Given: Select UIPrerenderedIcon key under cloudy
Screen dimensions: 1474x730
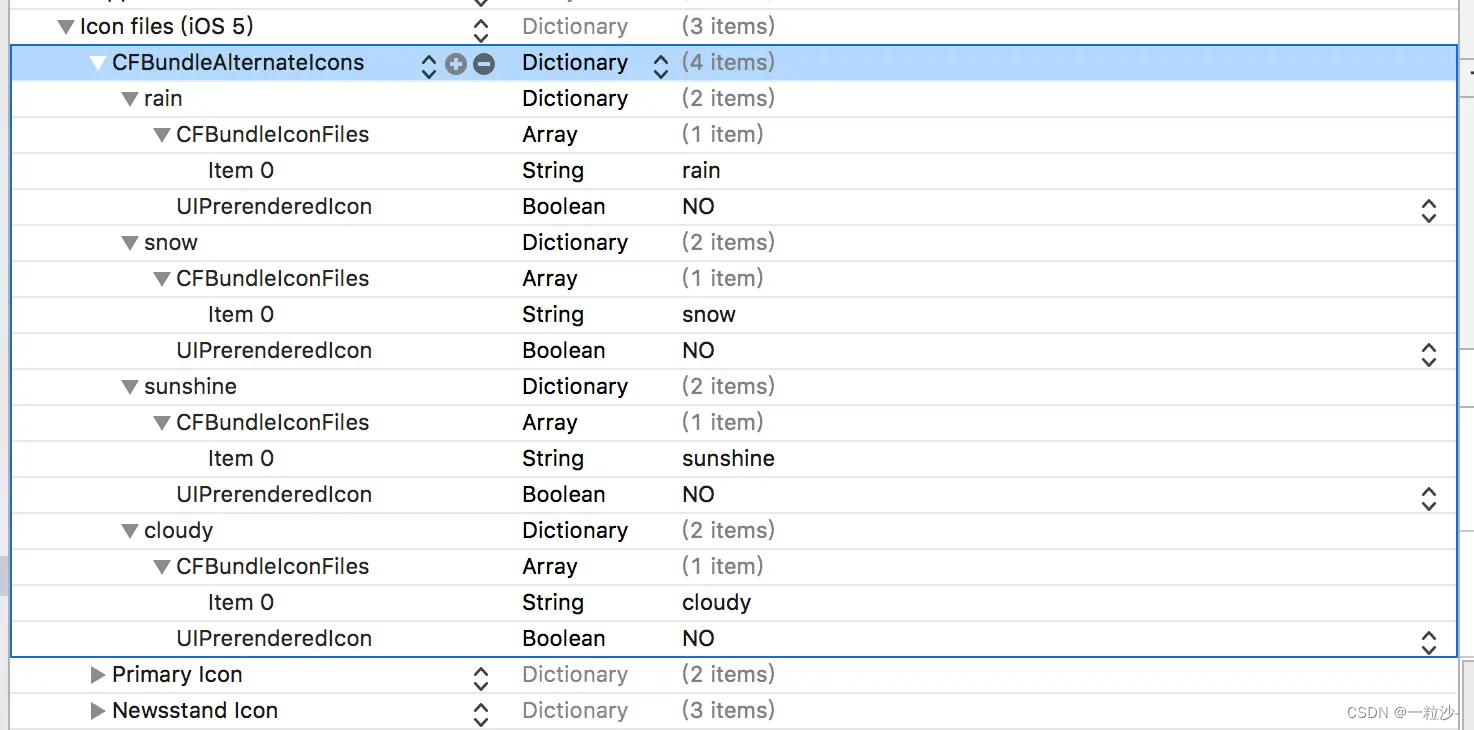Looking at the screenshot, I should pyautogui.click(x=274, y=639).
